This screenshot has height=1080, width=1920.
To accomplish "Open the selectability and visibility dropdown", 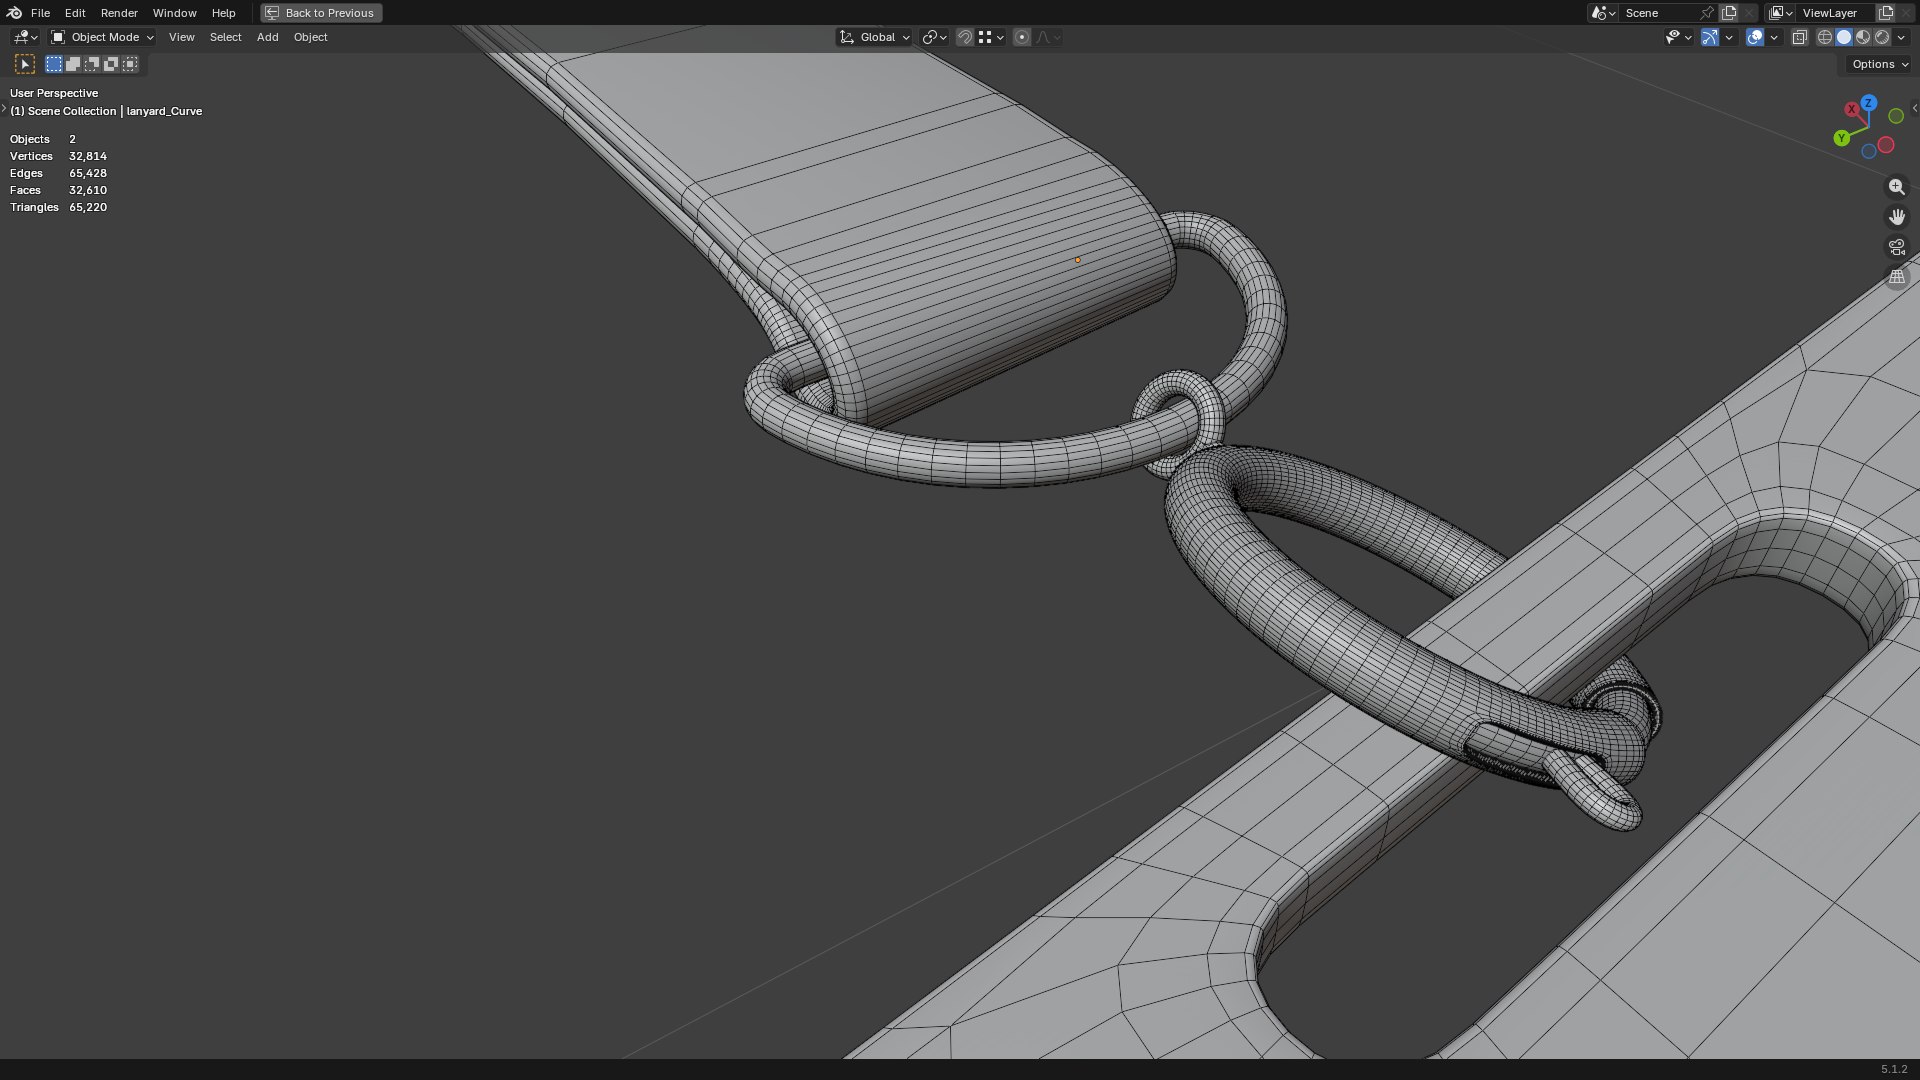I will point(1678,37).
